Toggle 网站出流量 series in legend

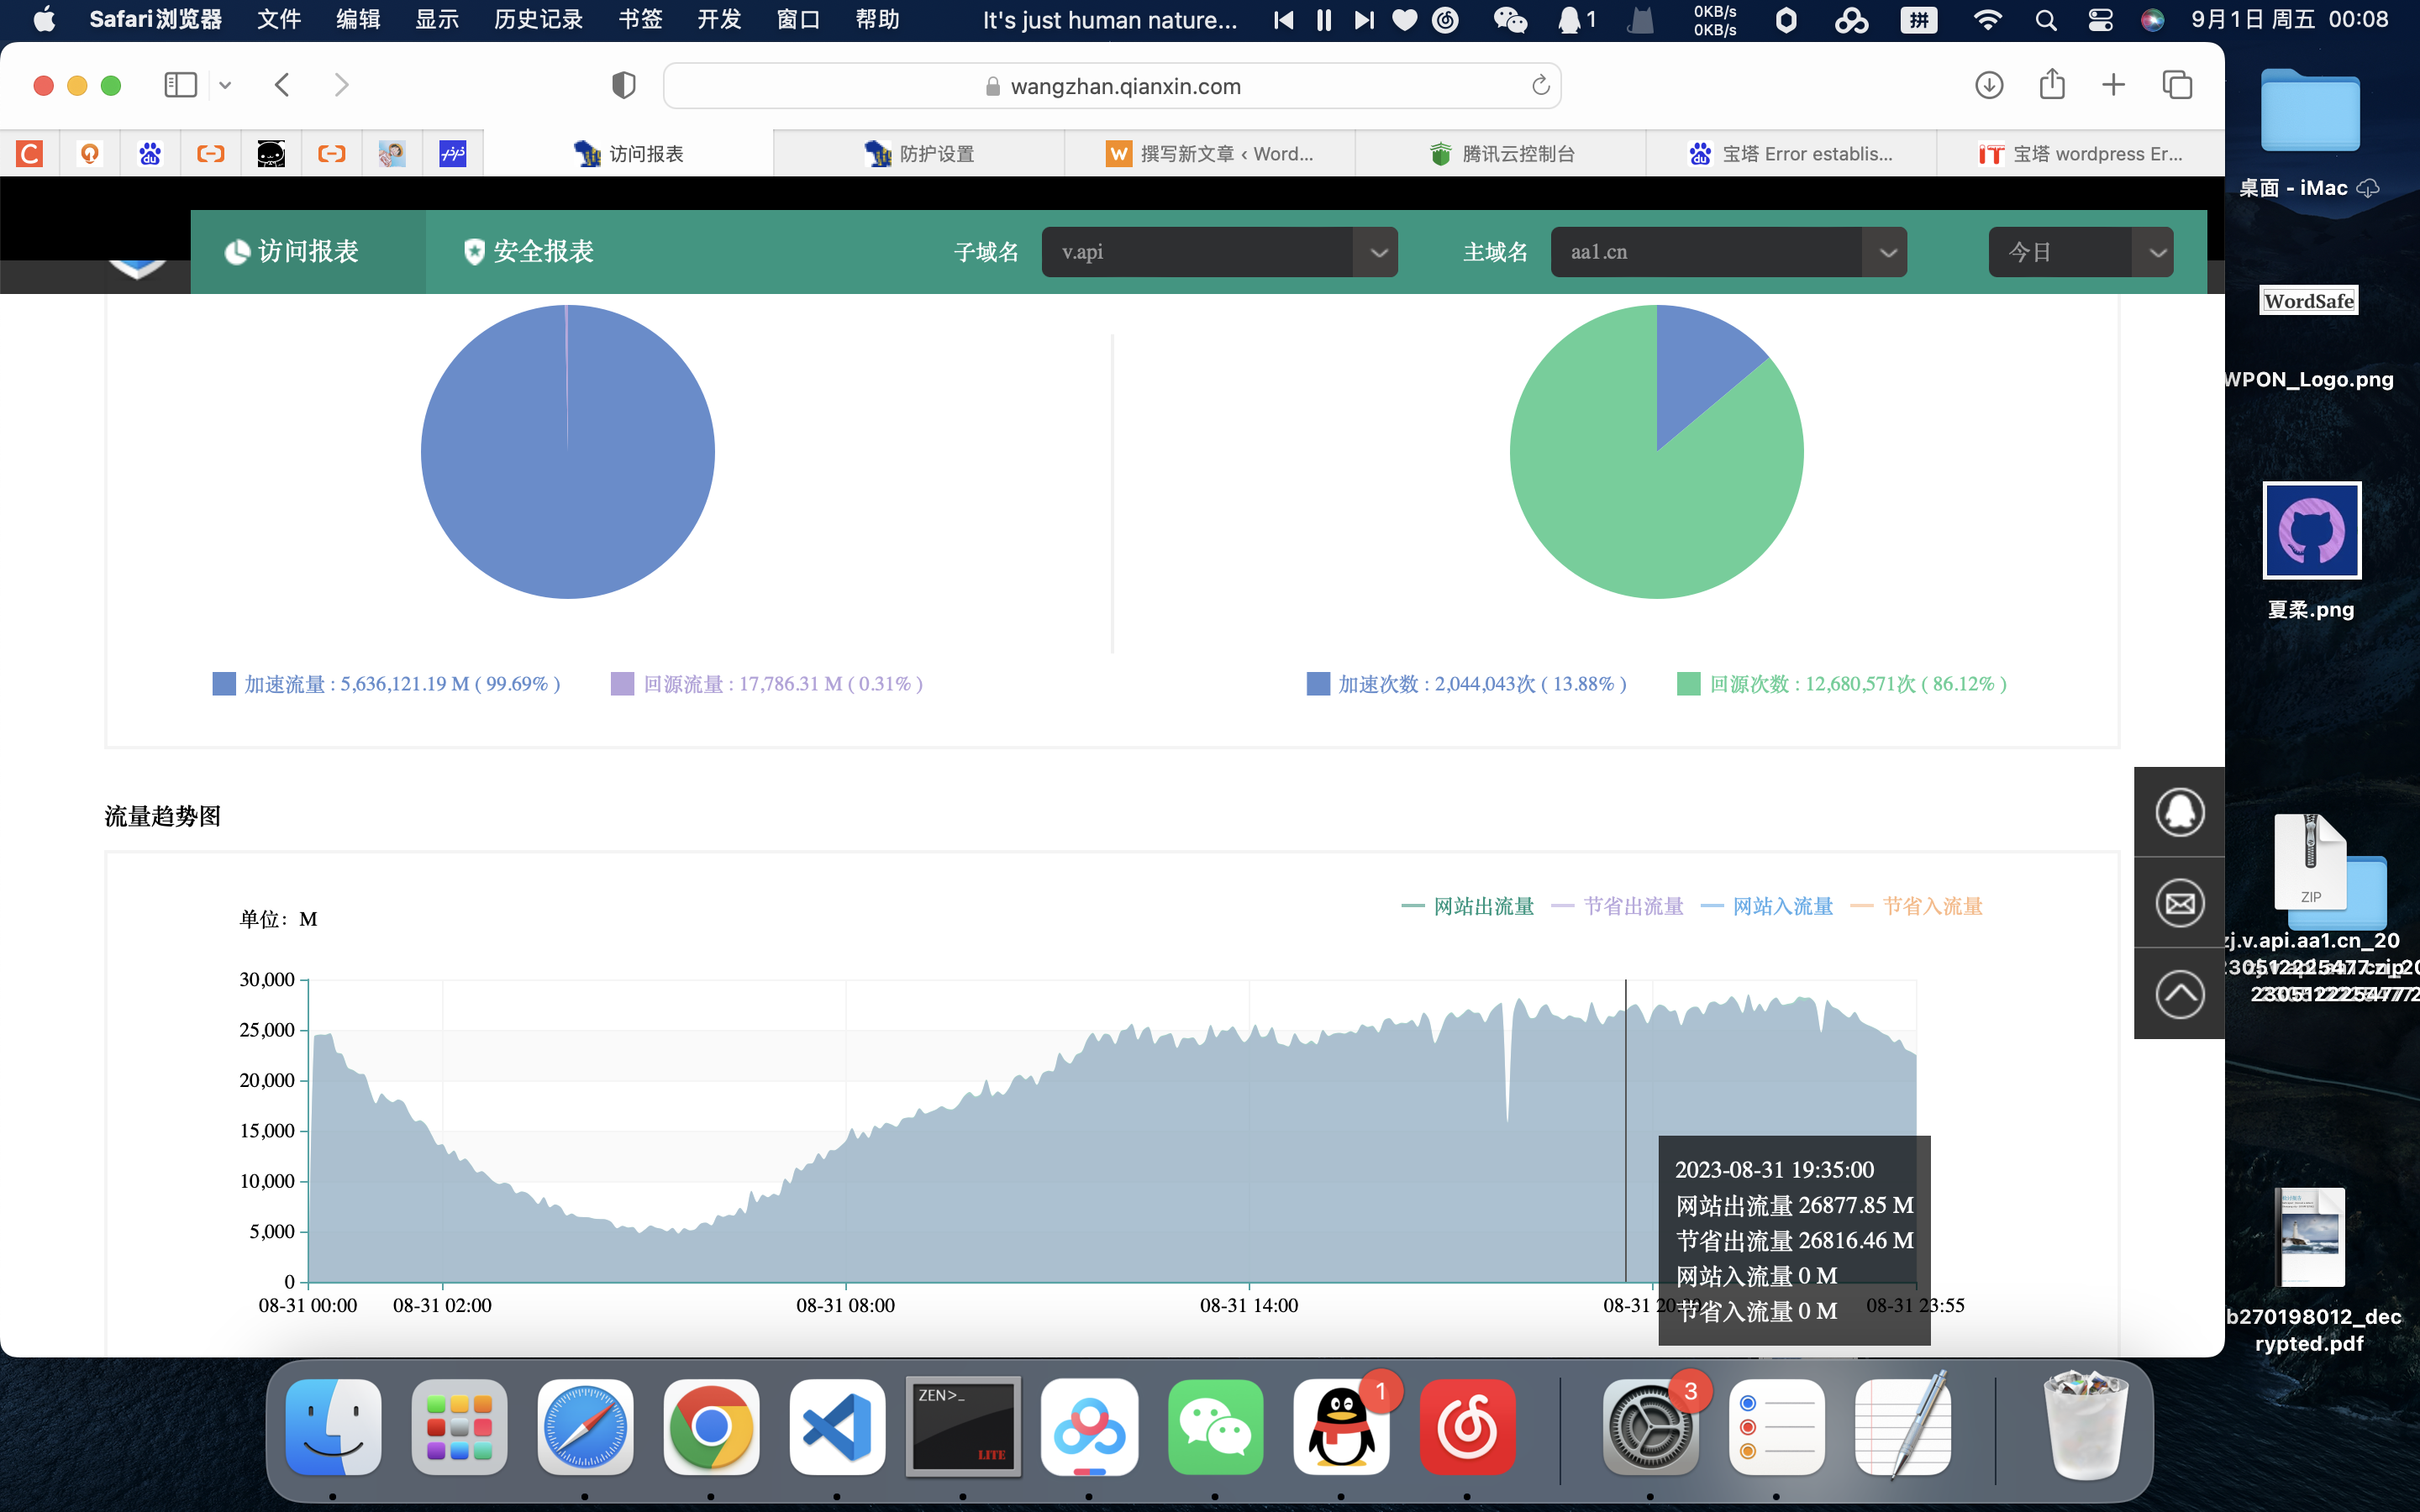[1468, 906]
